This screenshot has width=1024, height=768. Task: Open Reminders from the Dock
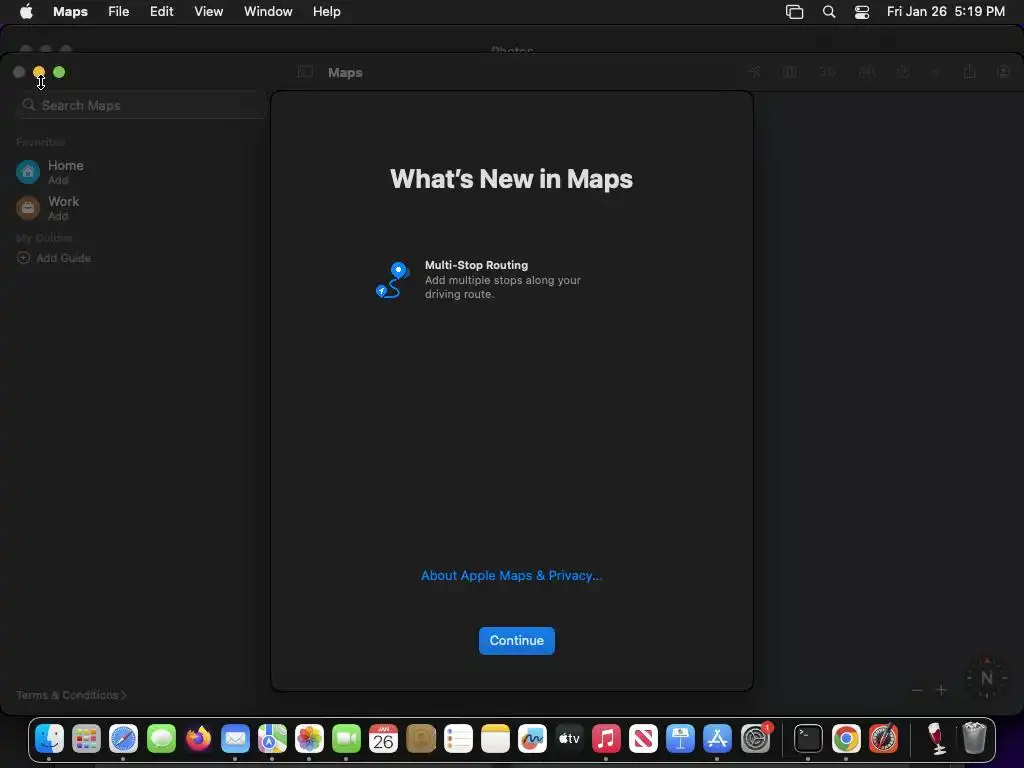pos(458,739)
